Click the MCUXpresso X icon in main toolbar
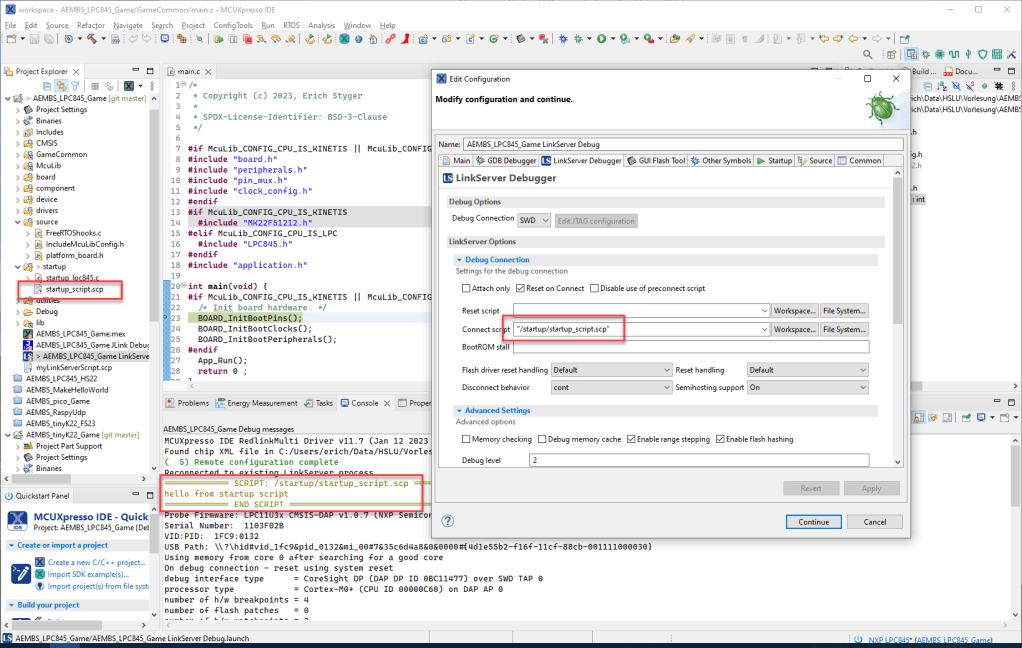The height and width of the screenshot is (648, 1022). point(343,39)
